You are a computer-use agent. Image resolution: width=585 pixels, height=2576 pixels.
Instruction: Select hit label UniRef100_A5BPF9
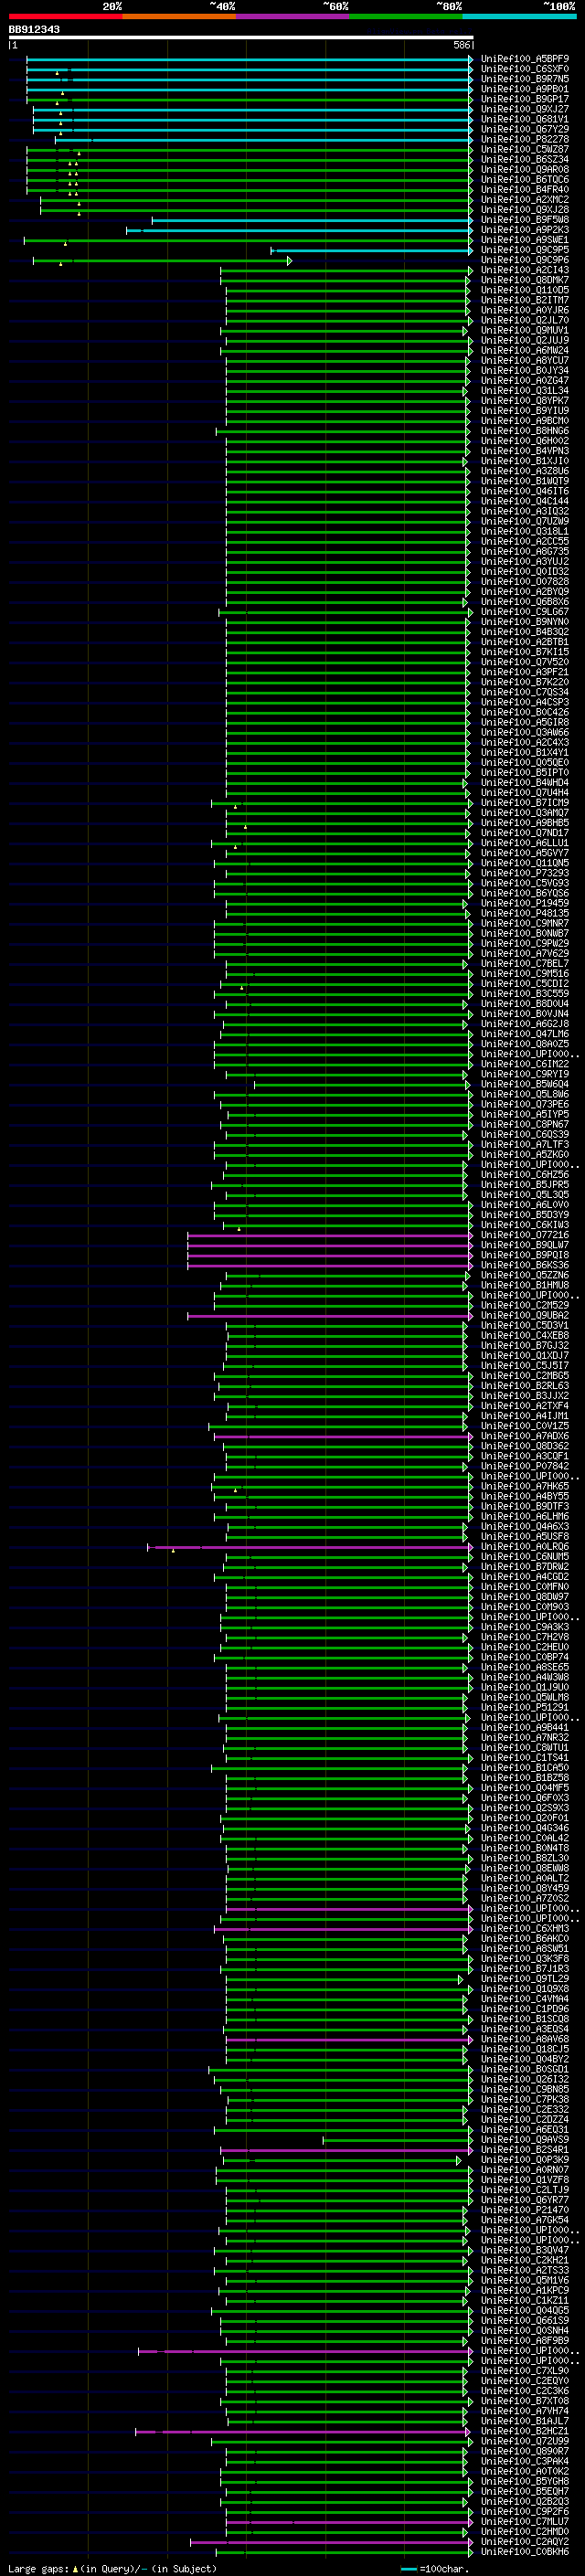(525, 59)
